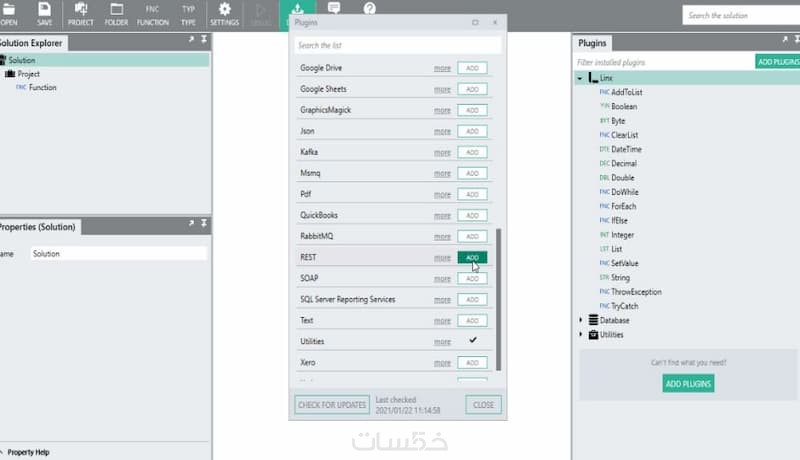The width and height of the screenshot is (800, 460).
Task: Open the more link for Google Drive
Action: click(442, 68)
